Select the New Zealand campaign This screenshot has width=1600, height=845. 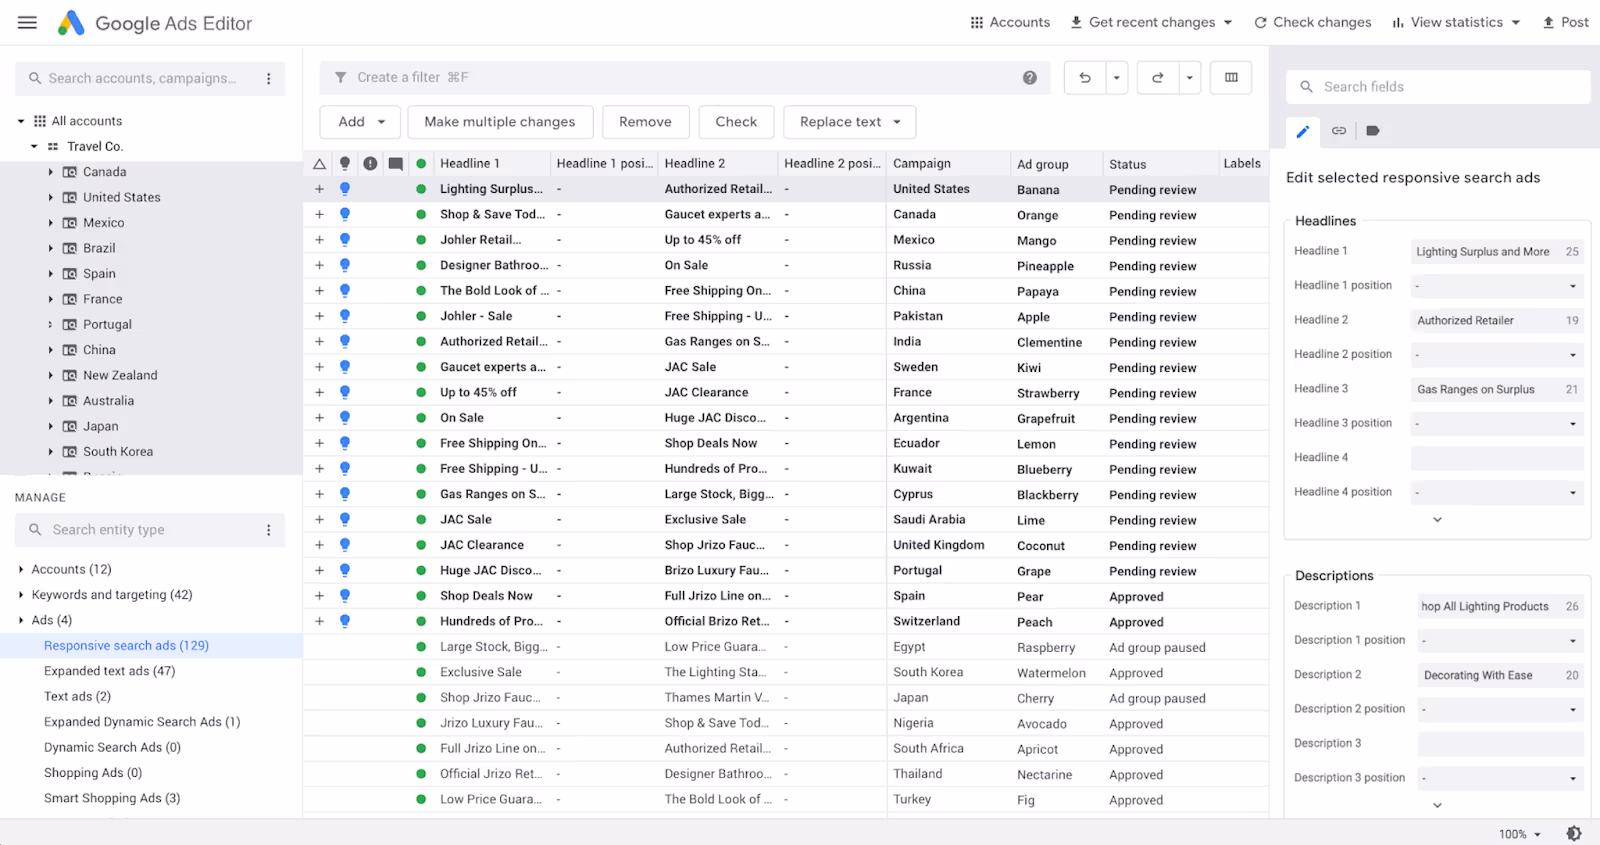coord(120,375)
